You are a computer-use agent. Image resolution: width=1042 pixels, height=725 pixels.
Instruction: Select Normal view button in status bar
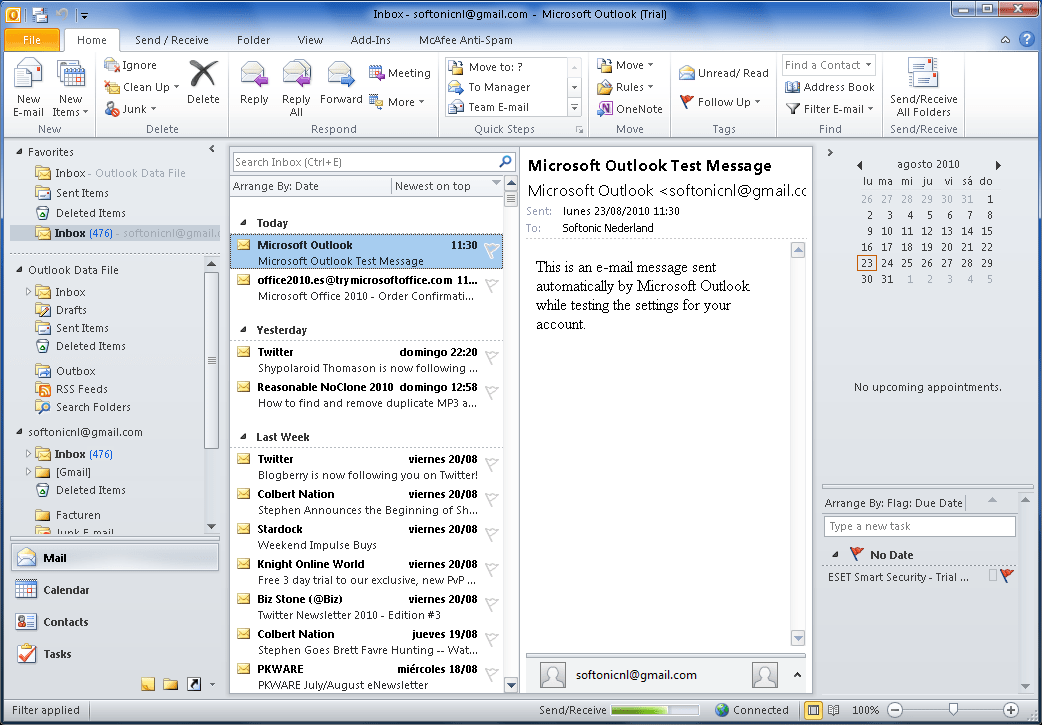[813, 710]
